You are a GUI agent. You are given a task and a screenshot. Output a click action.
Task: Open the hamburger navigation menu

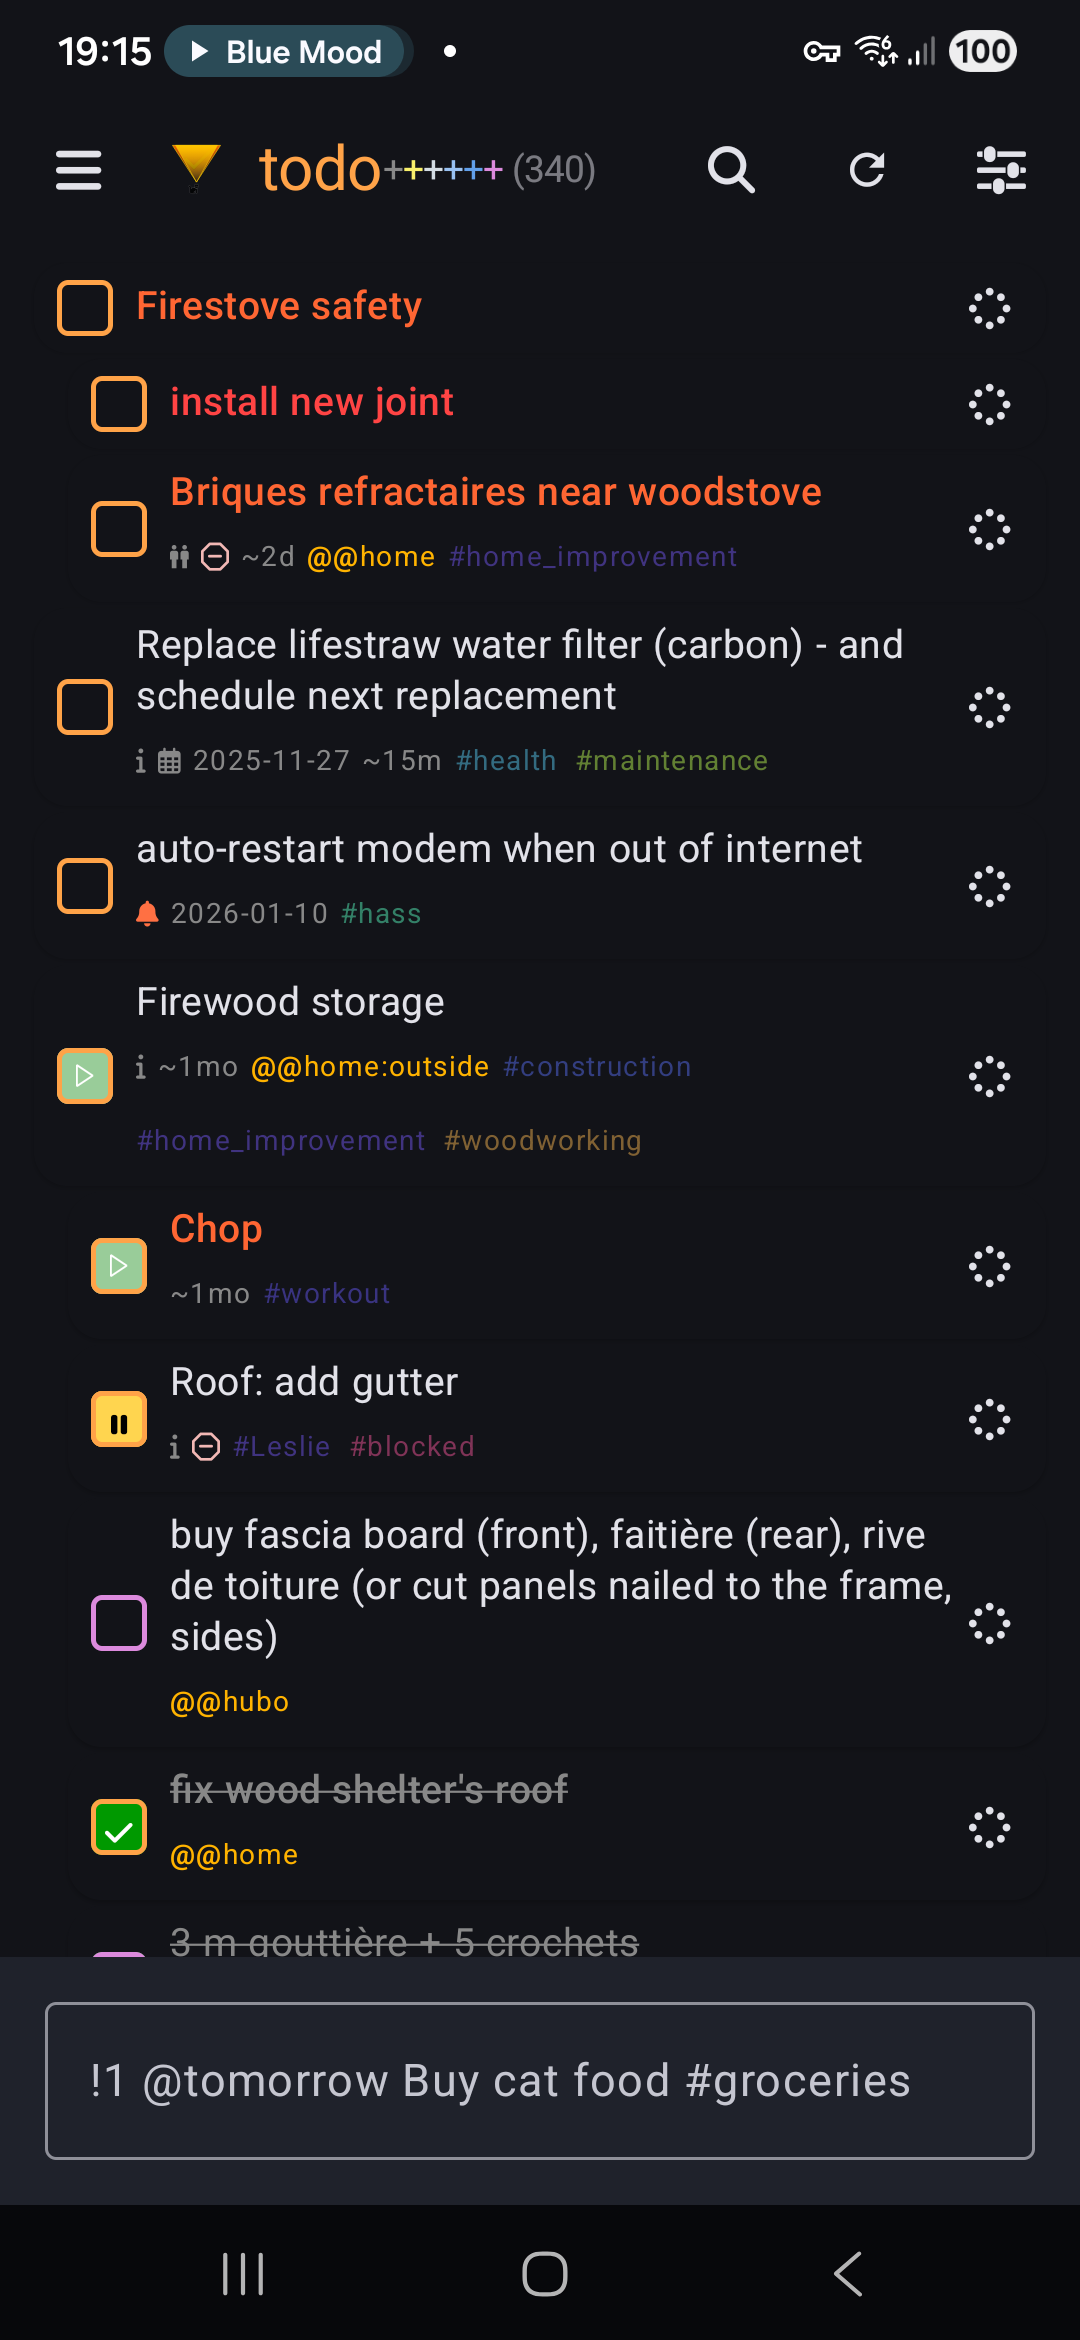78,170
